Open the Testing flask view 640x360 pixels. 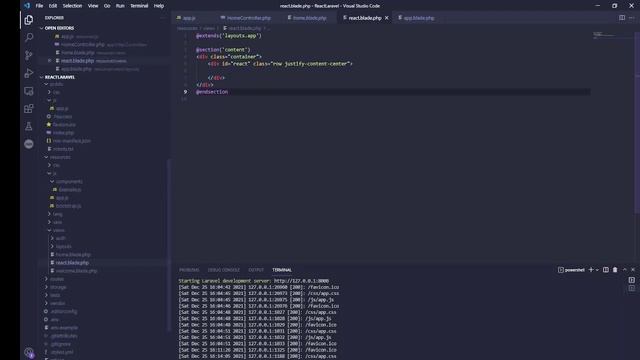tap(29, 127)
